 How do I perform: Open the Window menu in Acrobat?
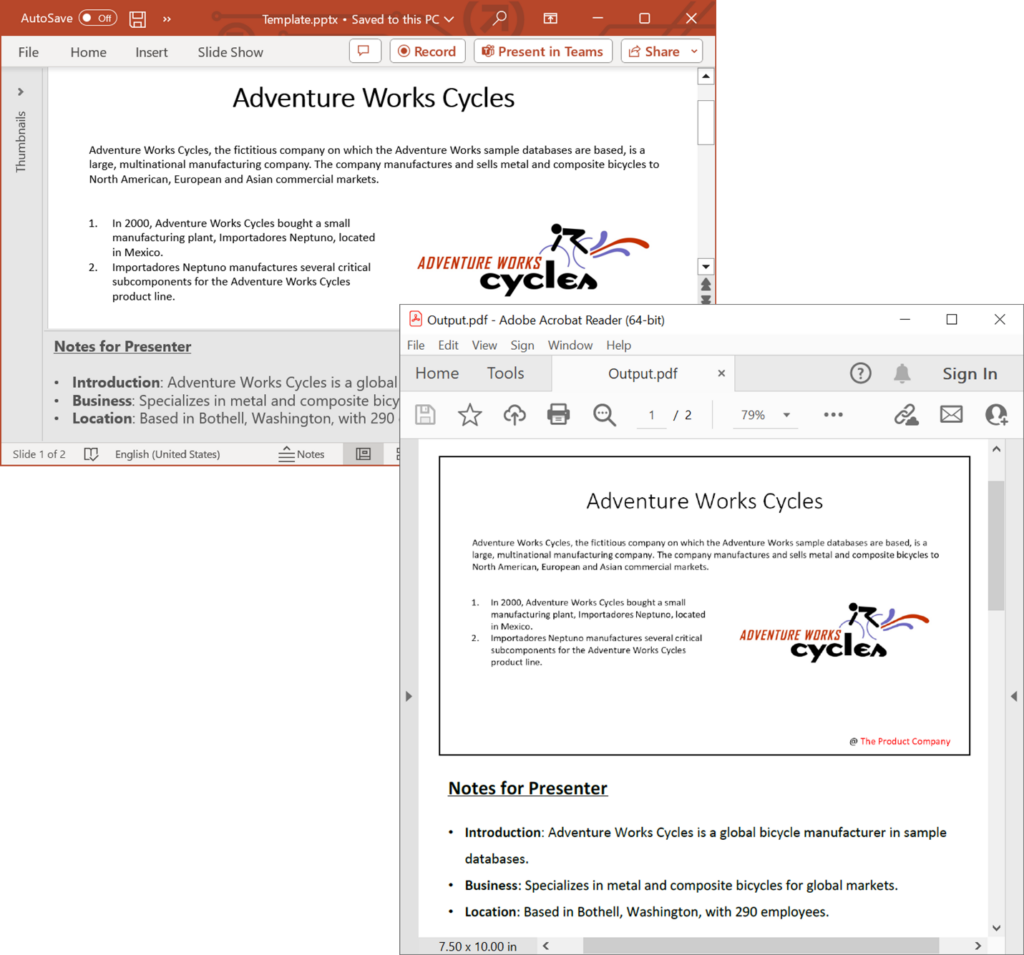pyautogui.click(x=571, y=344)
